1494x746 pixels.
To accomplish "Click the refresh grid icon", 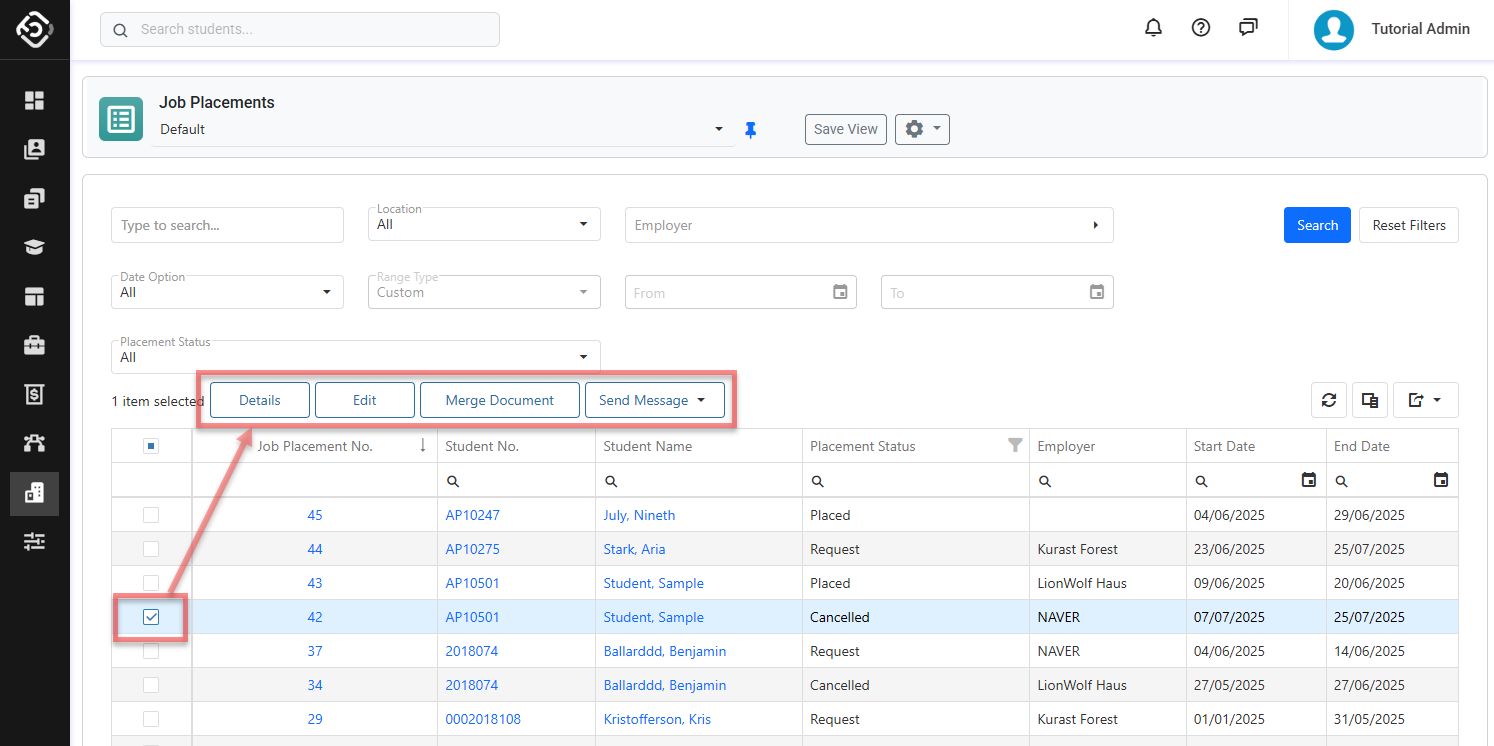I will 1329,400.
